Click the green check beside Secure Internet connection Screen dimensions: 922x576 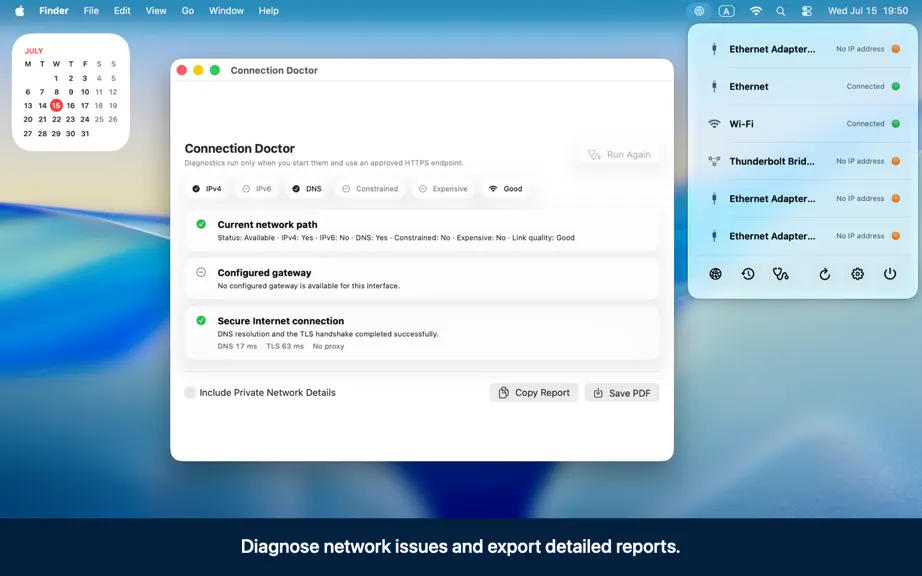pyautogui.click(x=201, y=320)
